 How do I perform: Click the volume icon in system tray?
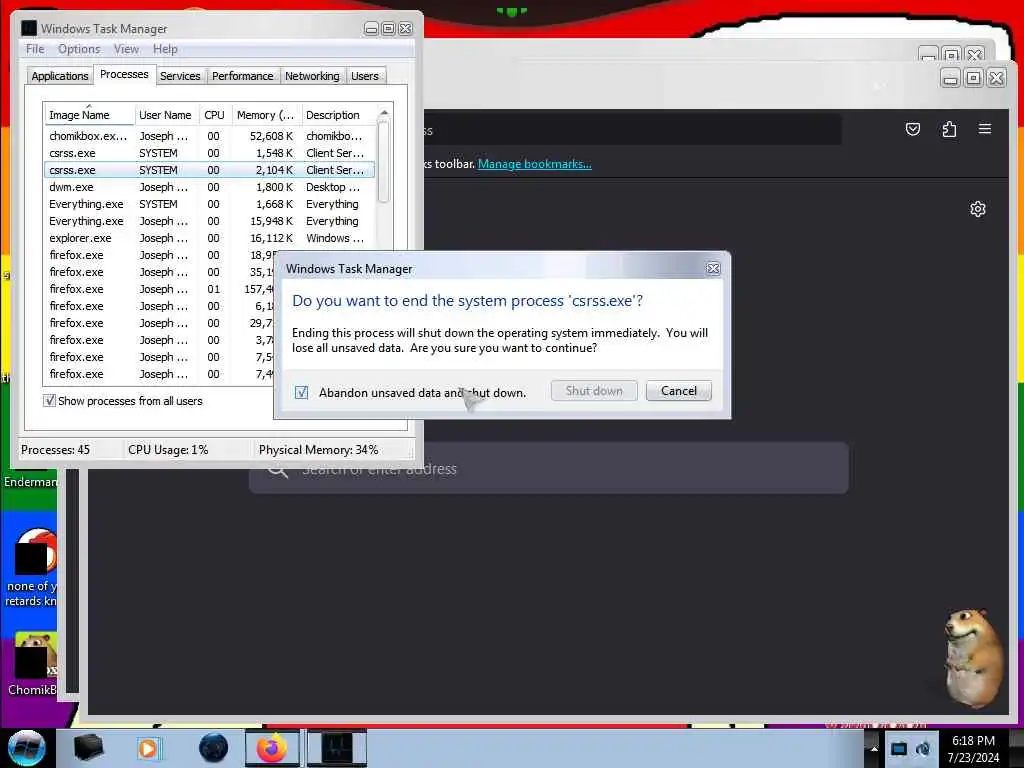coord(923,749)
